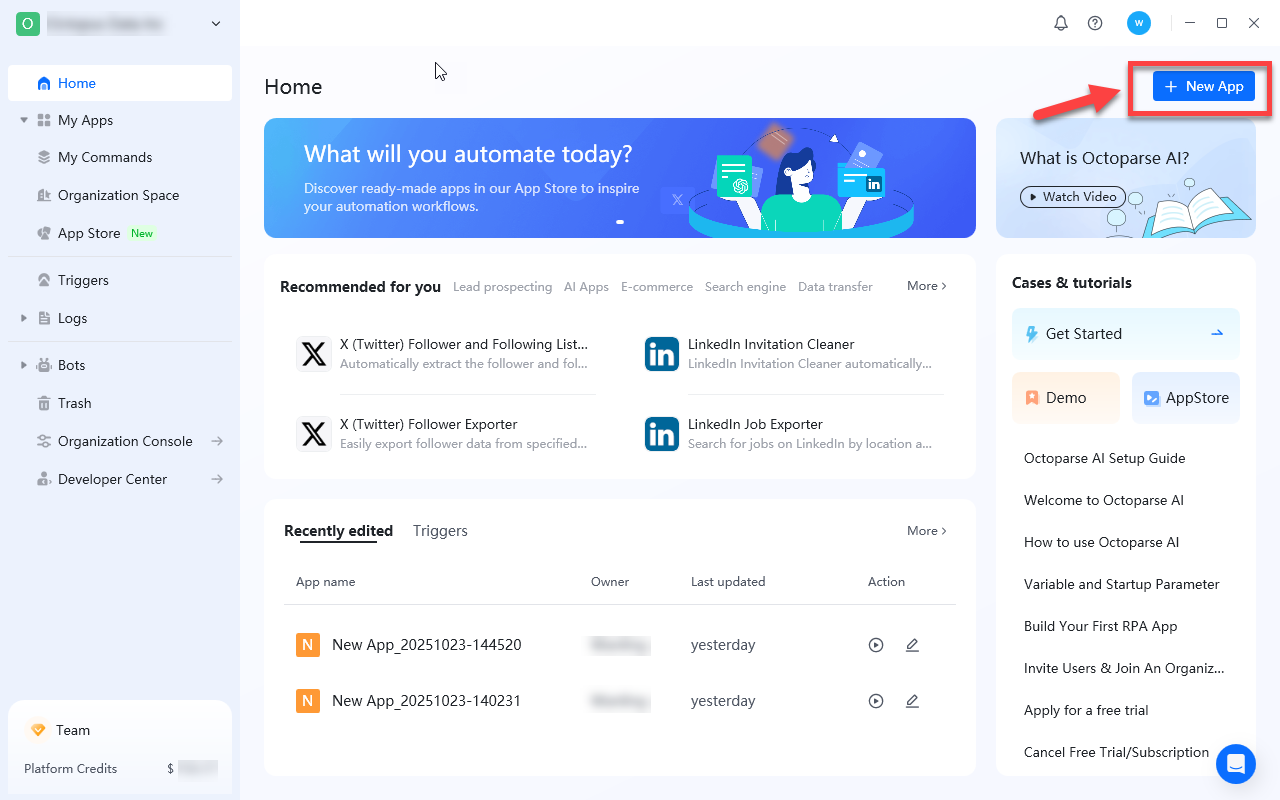Open Trash in the sidebar
The width and height of the screenshot is (1280, 800).
(x=74, y=403)
